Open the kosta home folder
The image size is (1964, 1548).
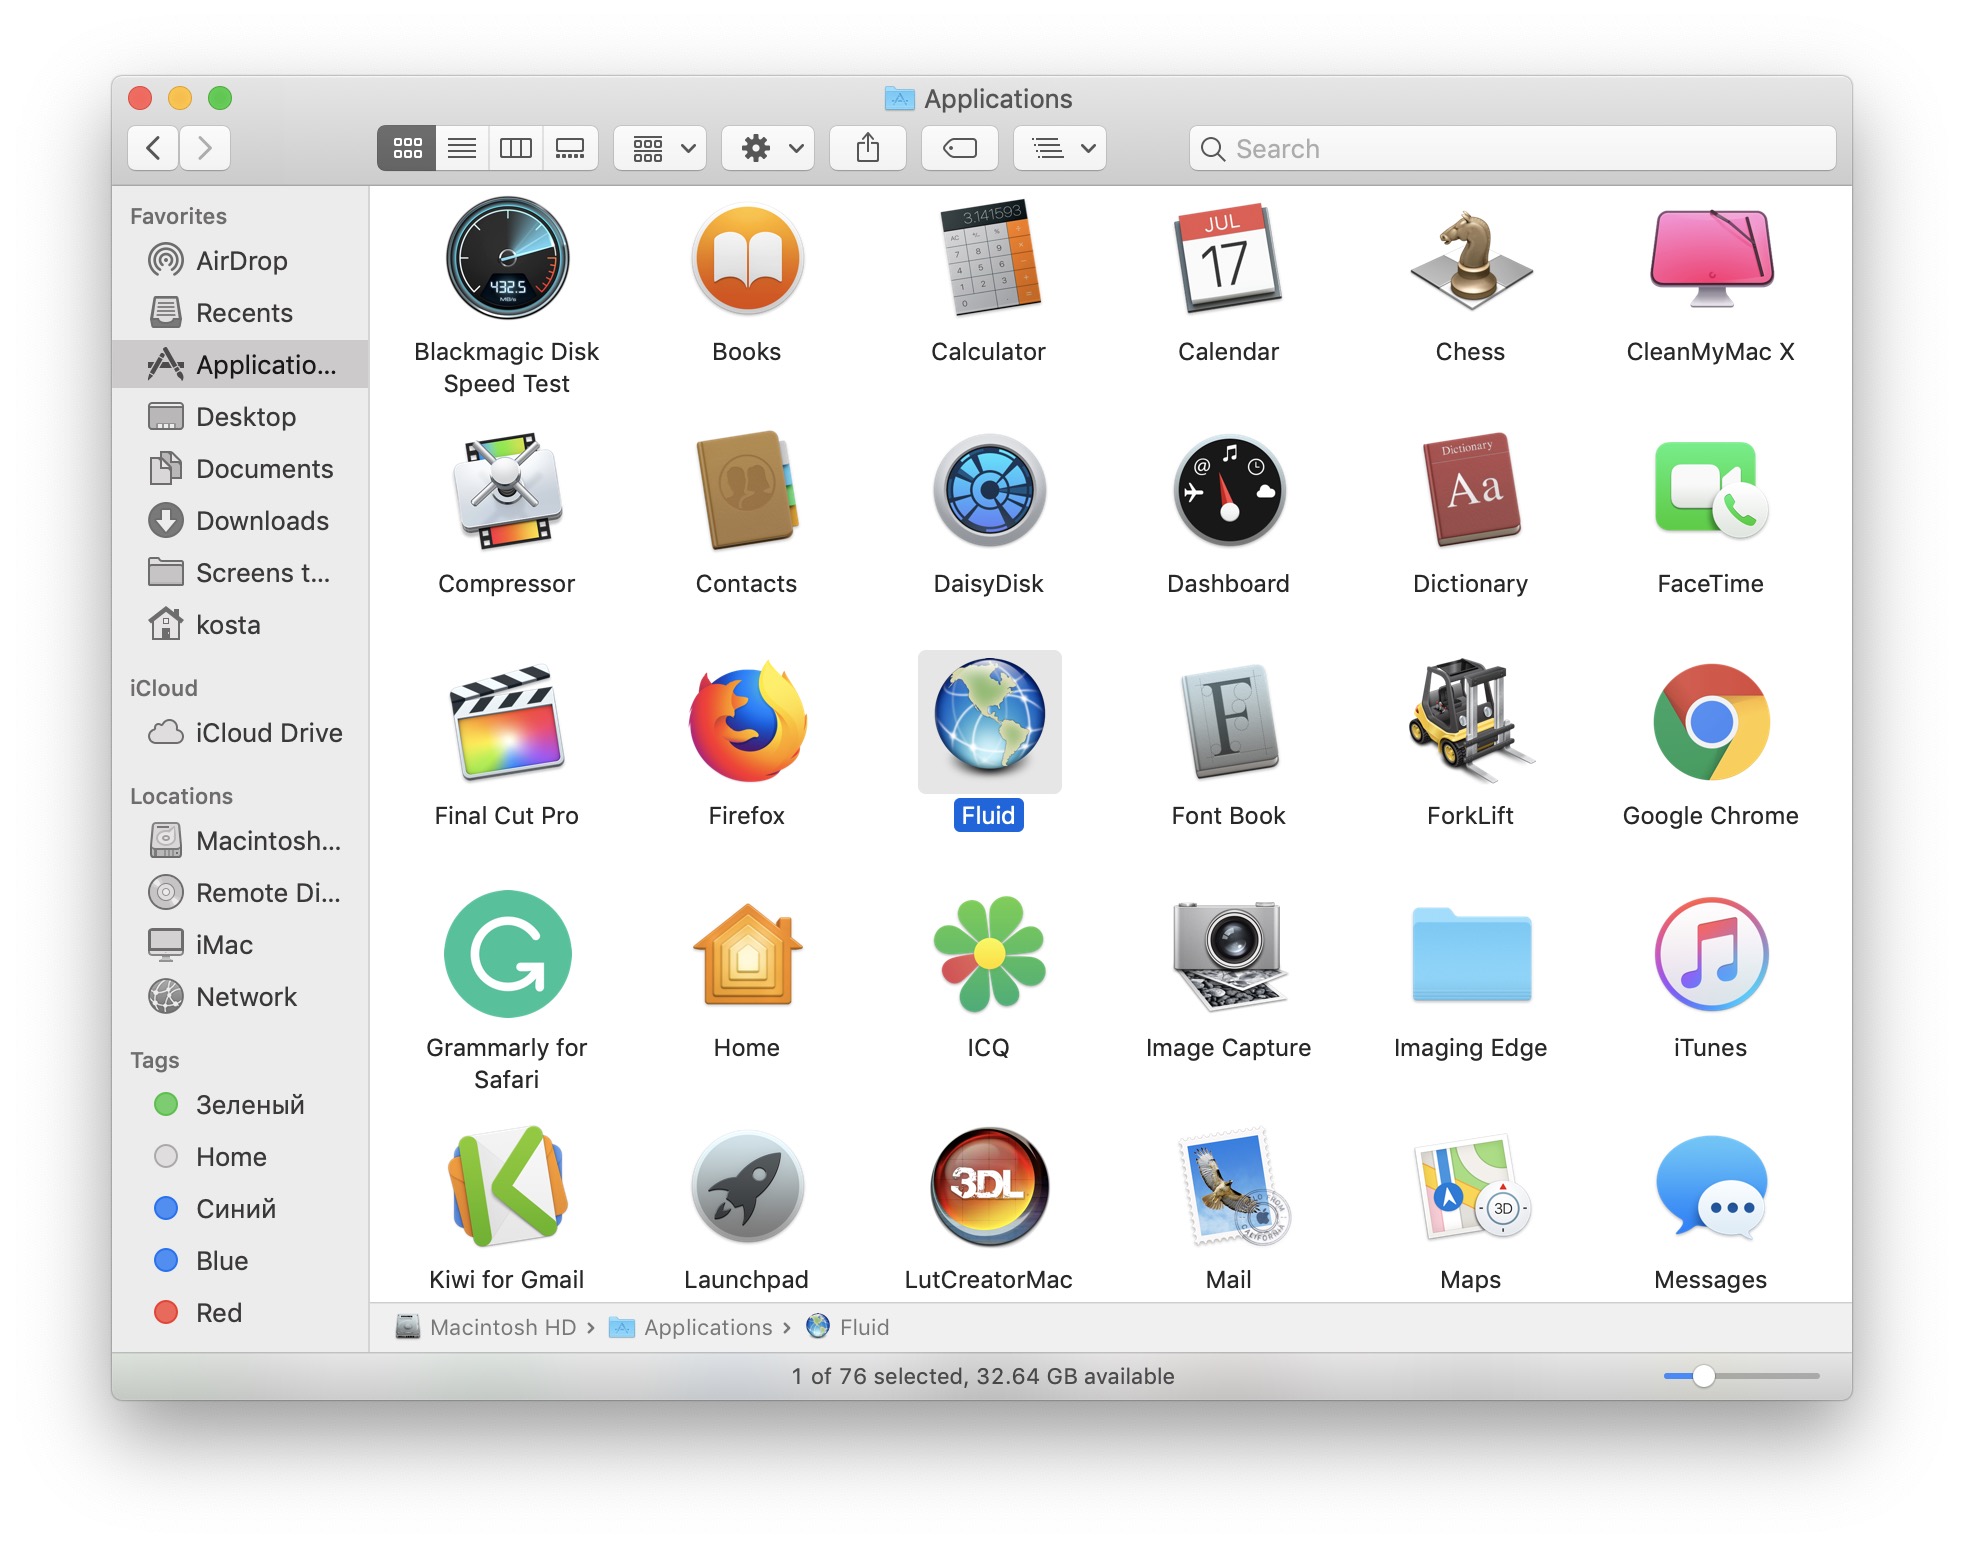240,625
